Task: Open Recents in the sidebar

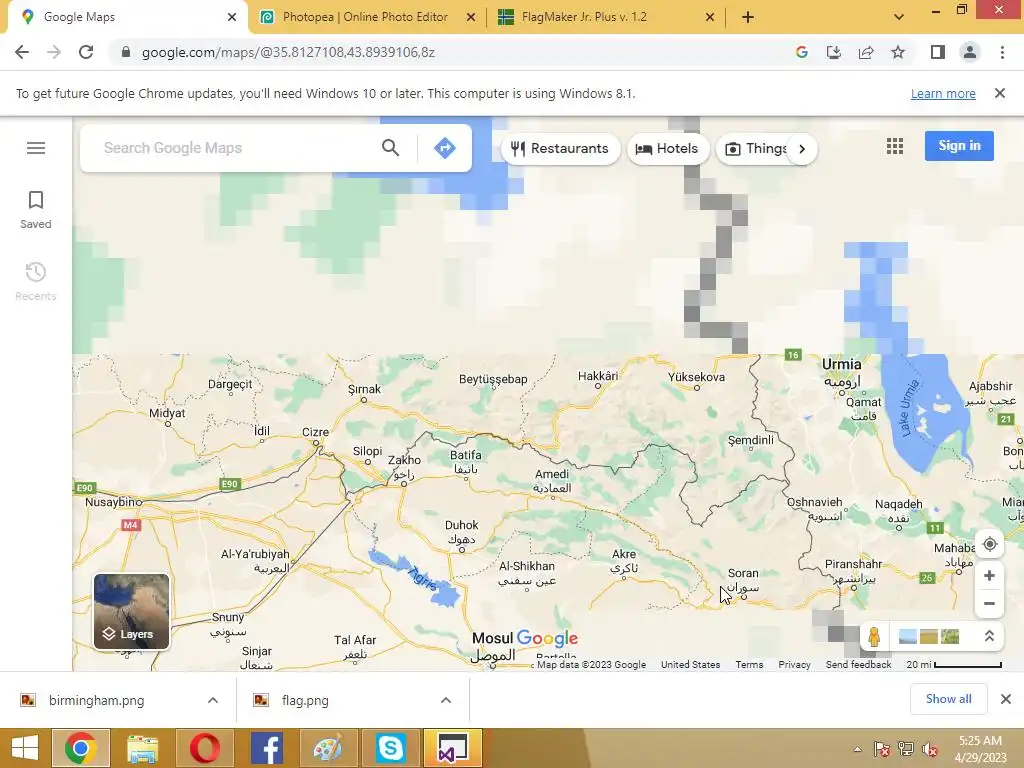Action: 36,281
